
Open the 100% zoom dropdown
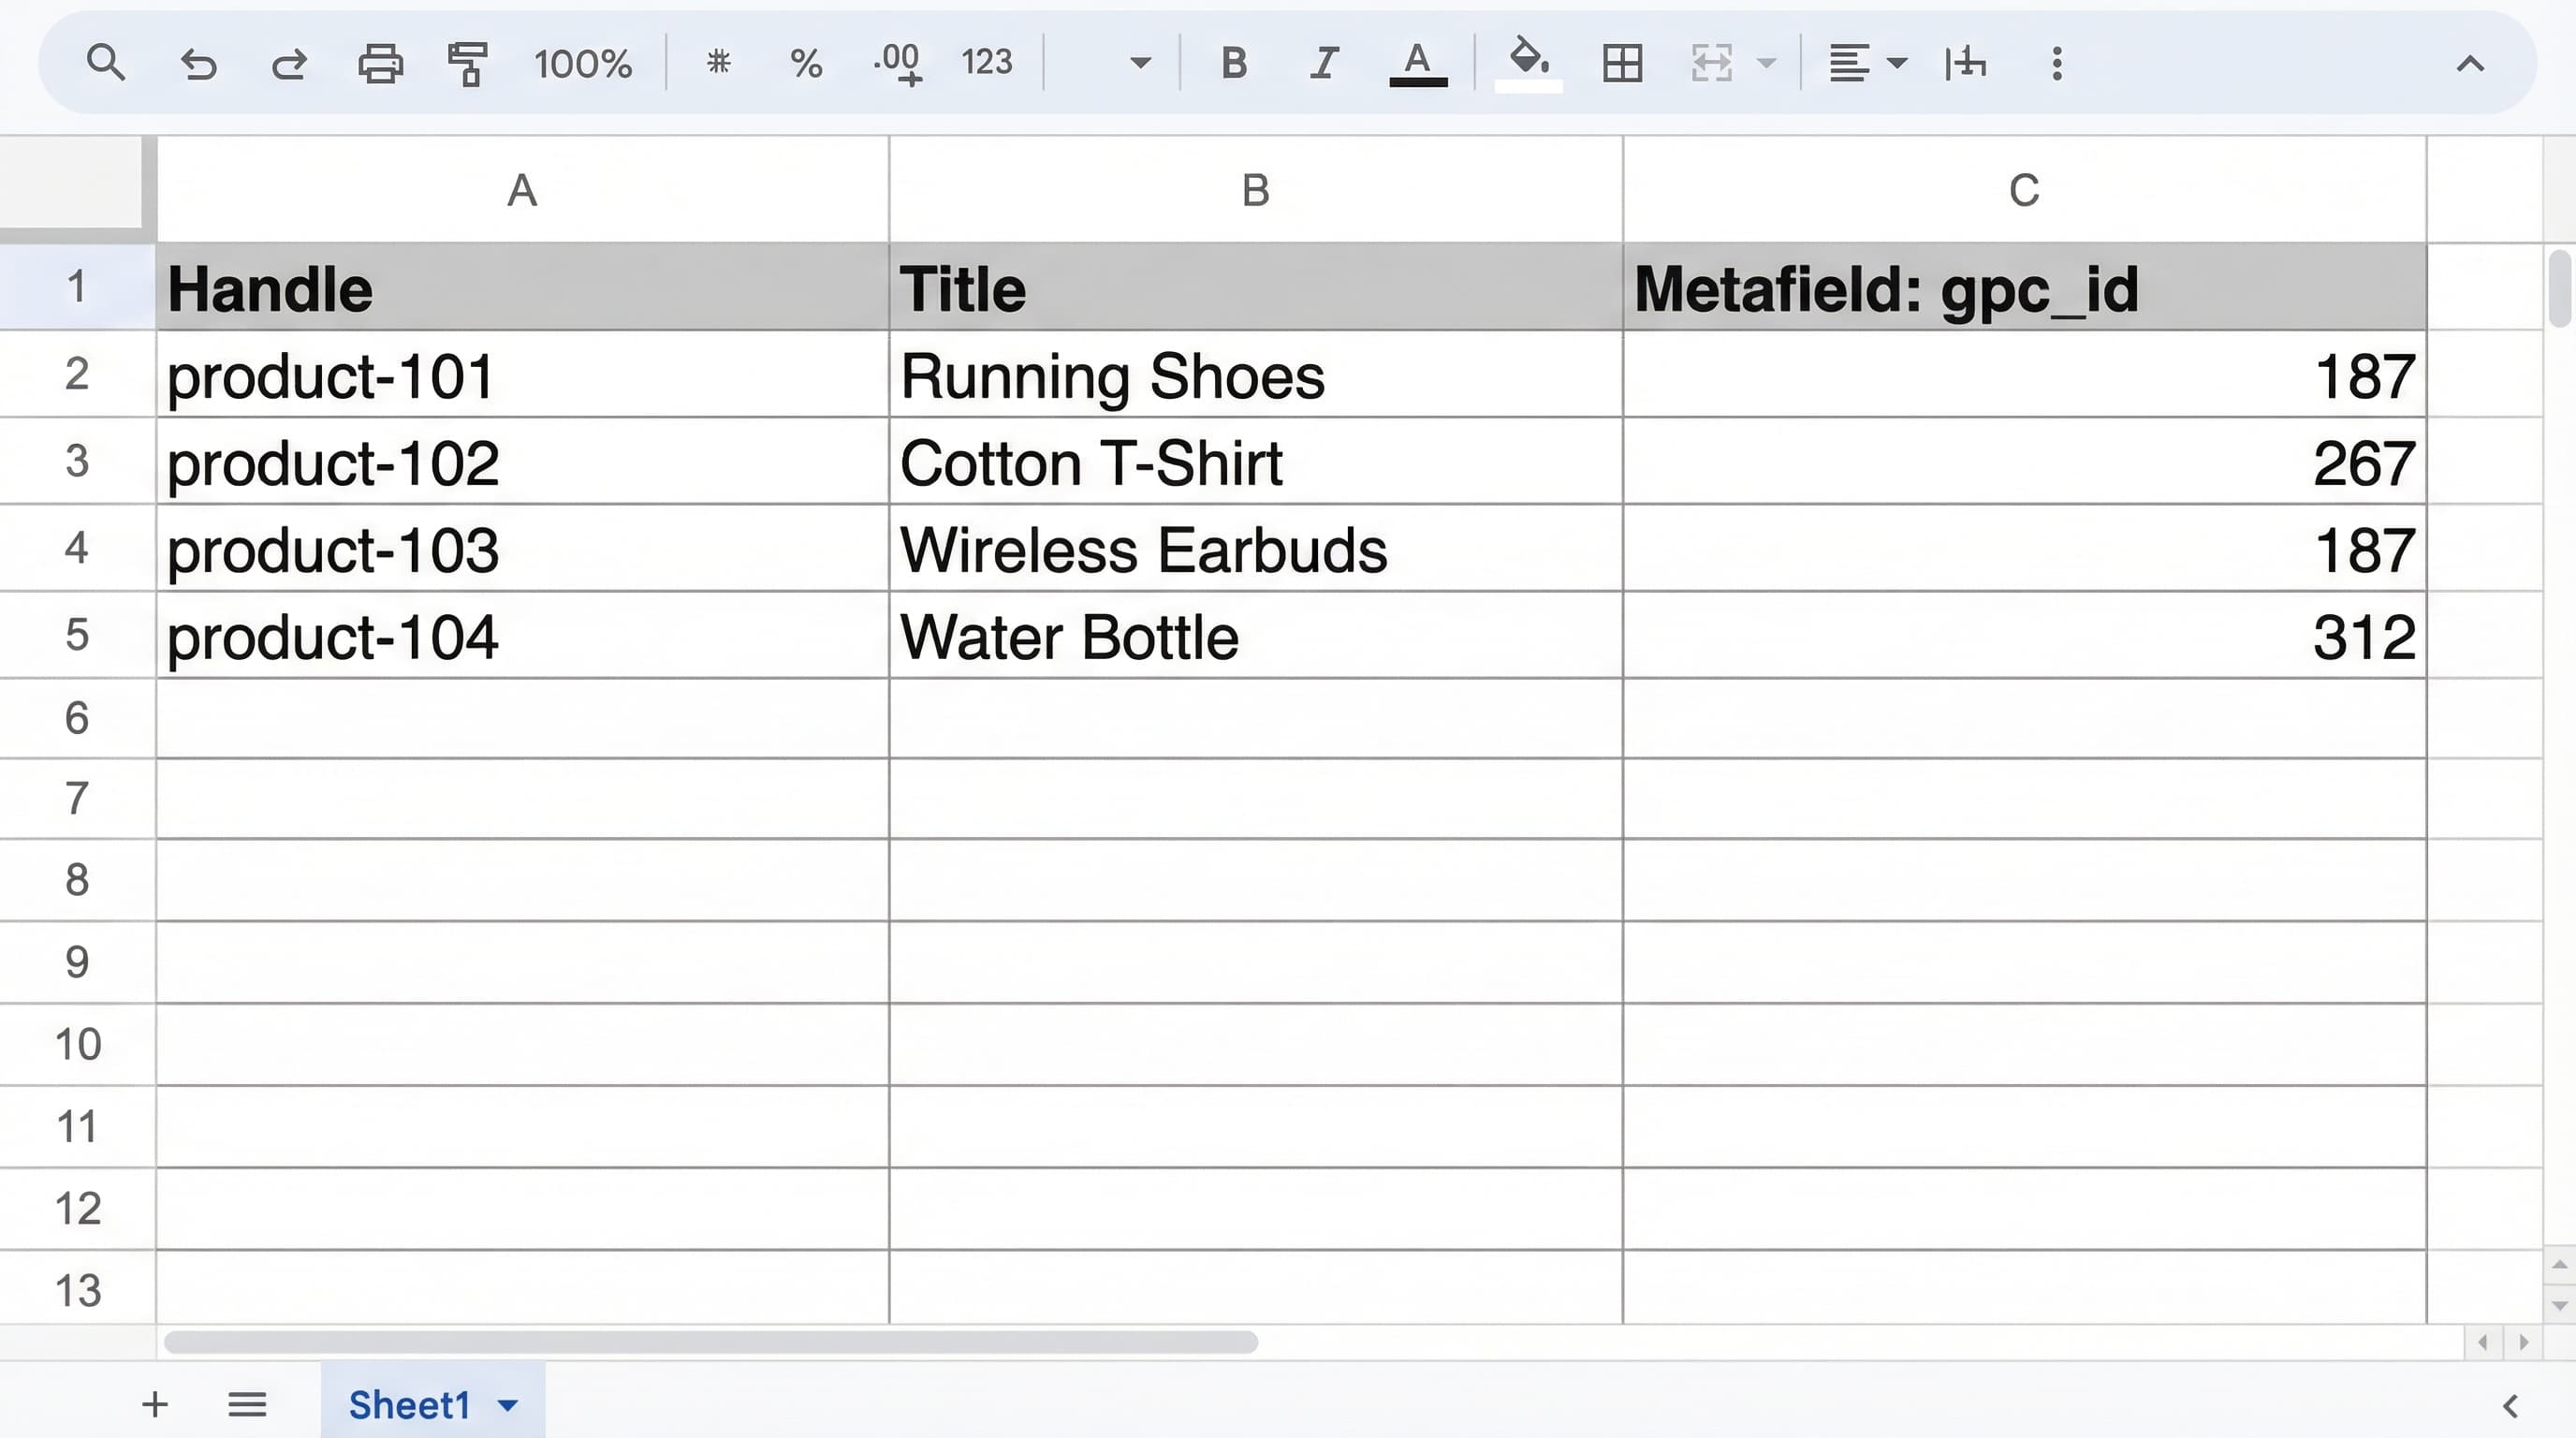coord(582,64)
